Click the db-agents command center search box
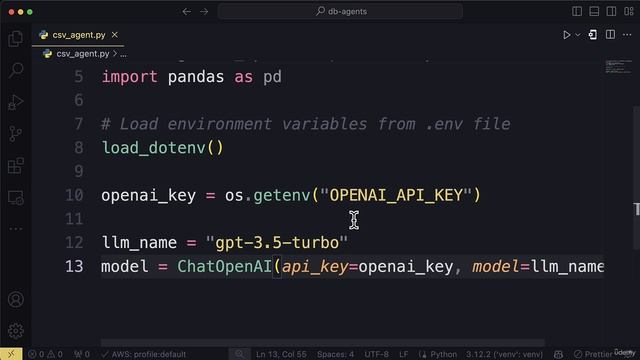The height and width of the screenshot is (360, 640). pyautogui.click(x=340, y=11)
